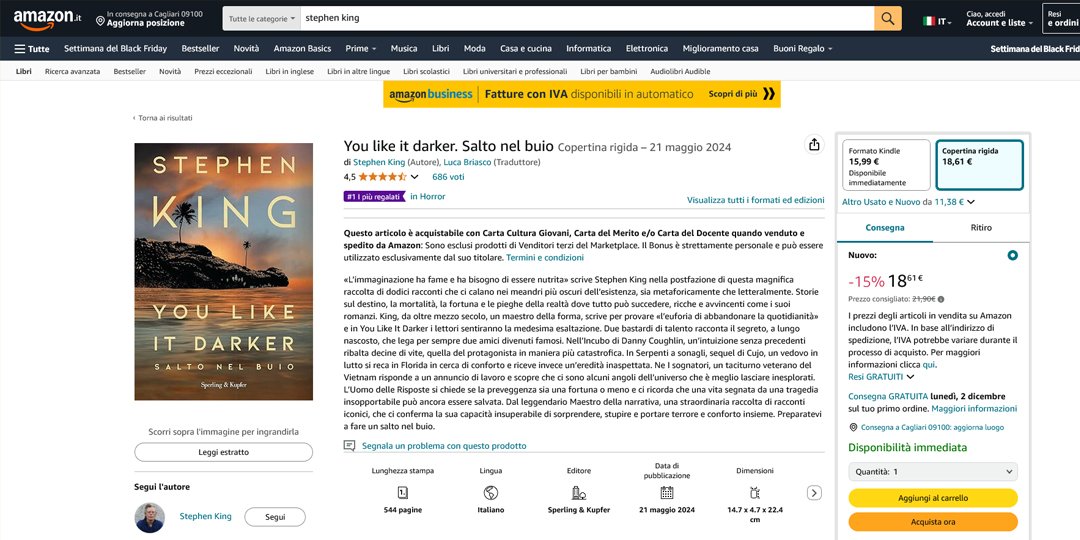Viewport: 1080px width, 540px height.
Task: Click the Amazon.it logo
Action: point(47,19)
